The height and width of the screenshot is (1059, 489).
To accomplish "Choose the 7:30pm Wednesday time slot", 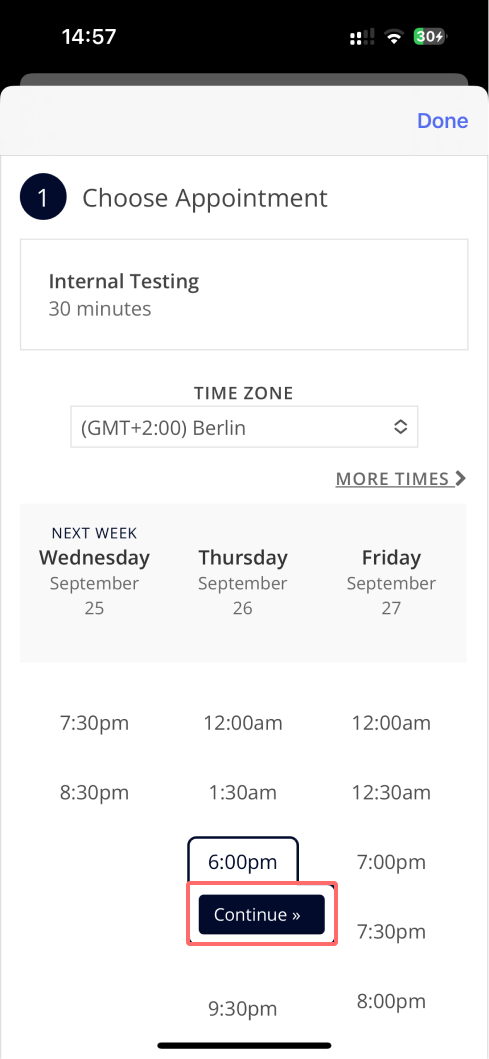I will tap(95, 723).
